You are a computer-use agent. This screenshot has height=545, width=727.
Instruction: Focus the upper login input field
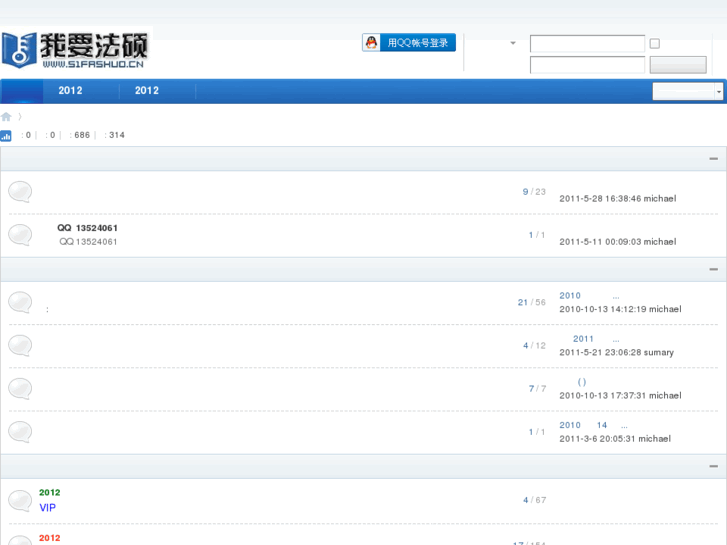click(587, 44)
